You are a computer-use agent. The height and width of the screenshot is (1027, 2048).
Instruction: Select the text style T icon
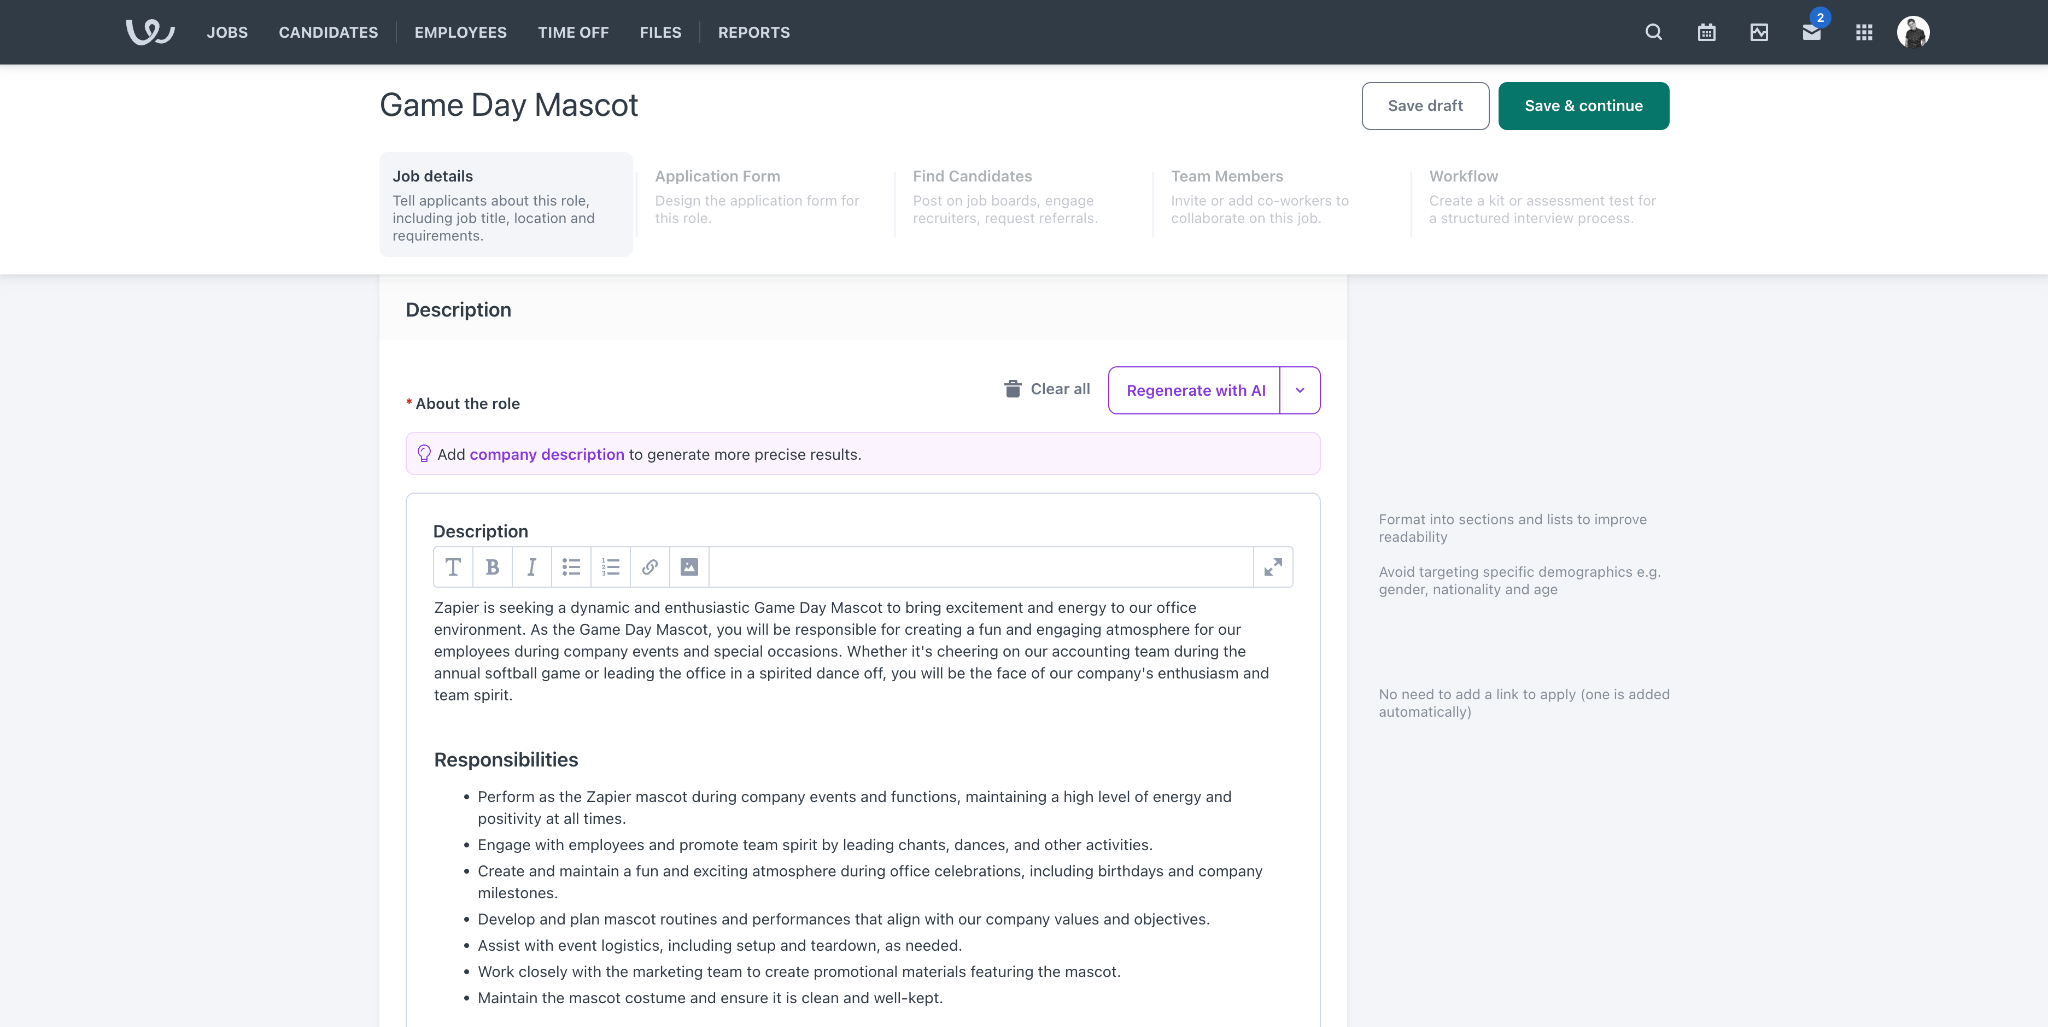[453, 567]
